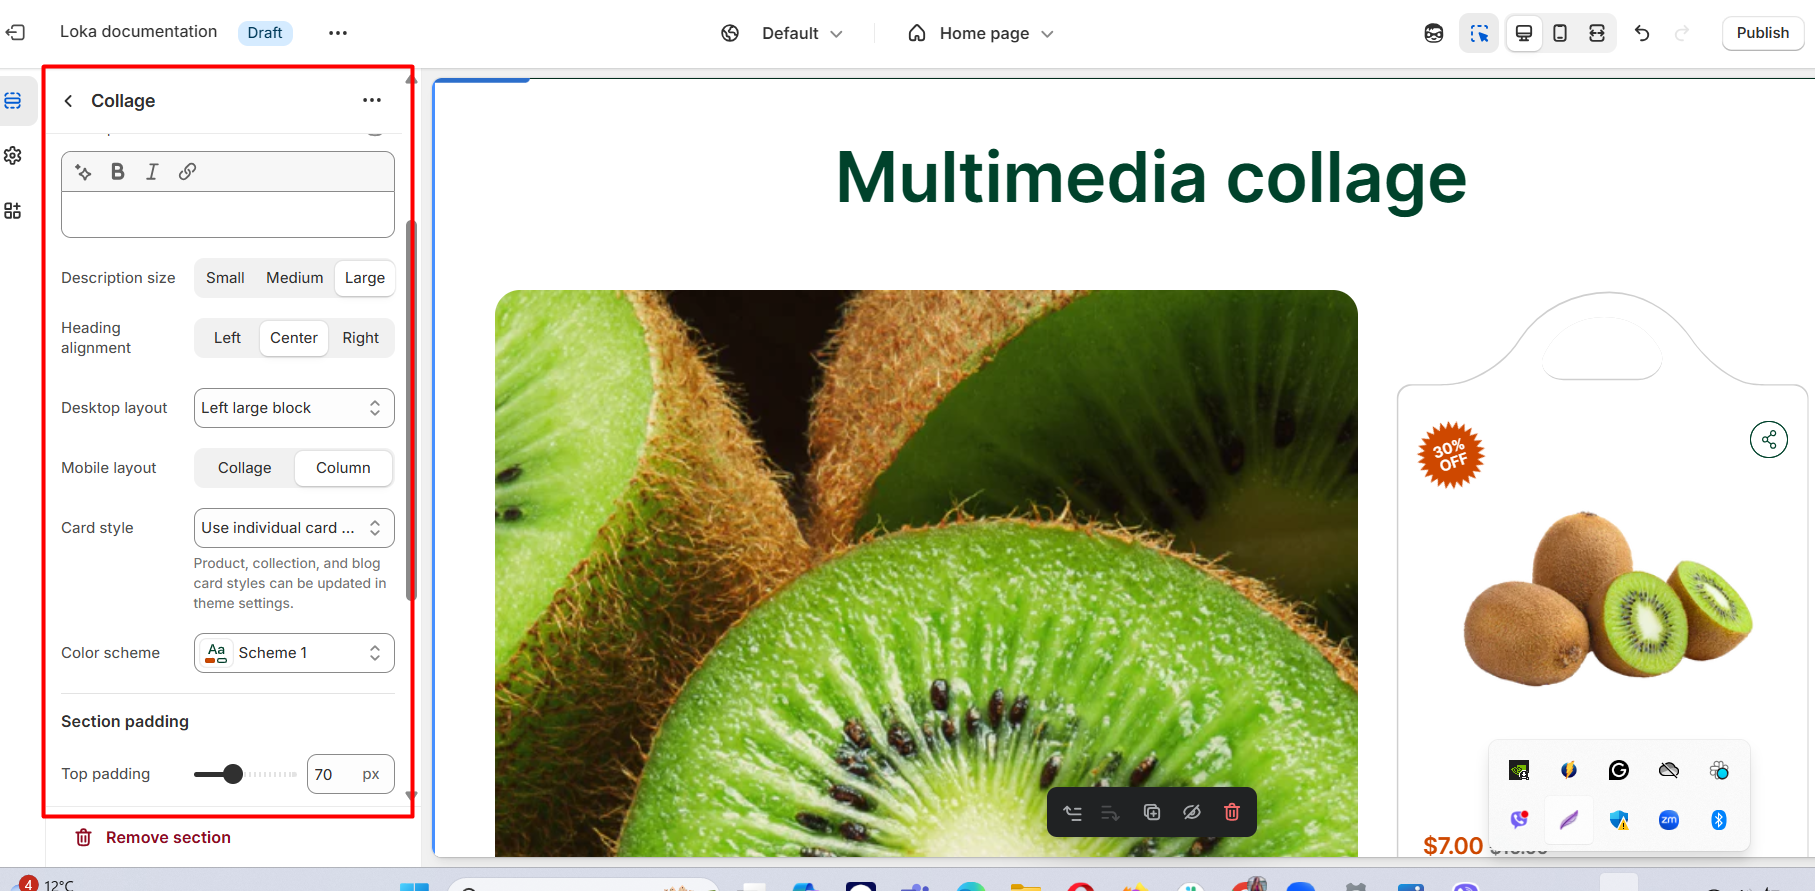Delete section with red trash icon
Image resolution: width=1815 pixels, height=891 pixels.
click(1232, 813)
